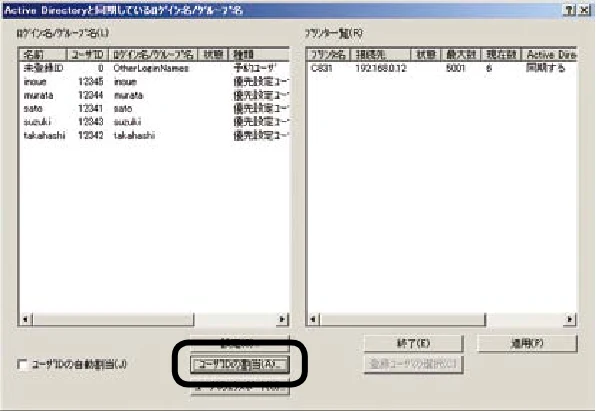This screenshot has height=411, width=596.
Task: Sort user list by 名前 column header
Action: pyautogui.click(x=43, y=54)
